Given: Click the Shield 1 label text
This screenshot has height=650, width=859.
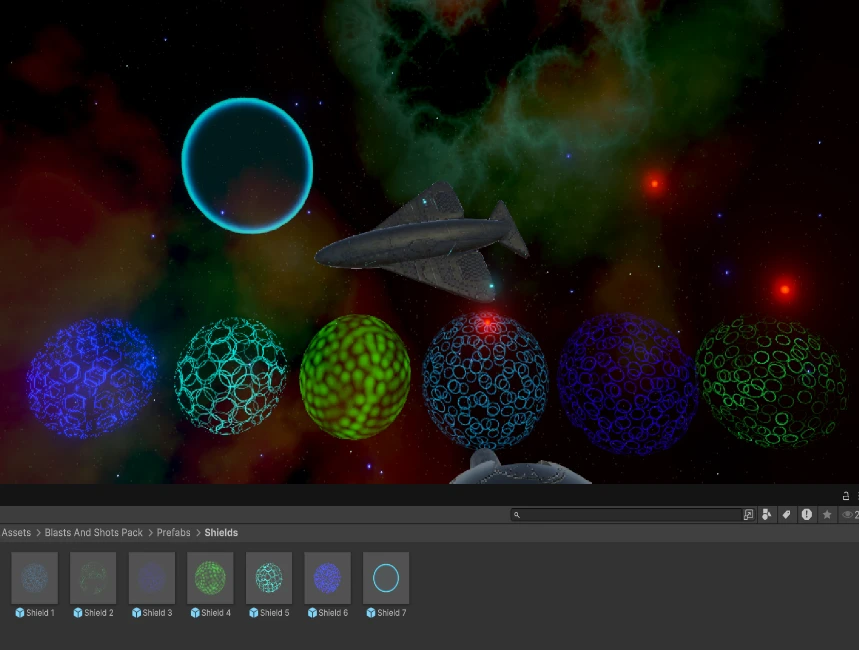Looking at the screenshot, I should [x=41, y=613].
